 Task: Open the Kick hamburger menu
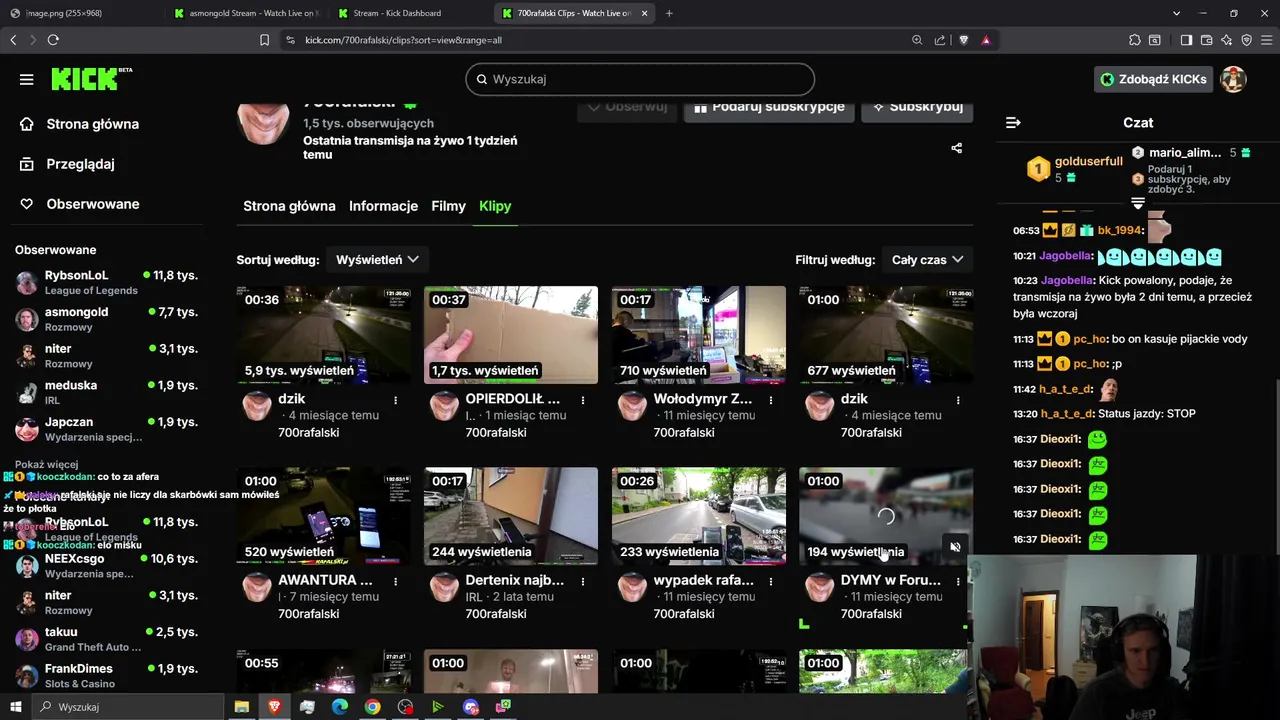(x=27, y=79)
